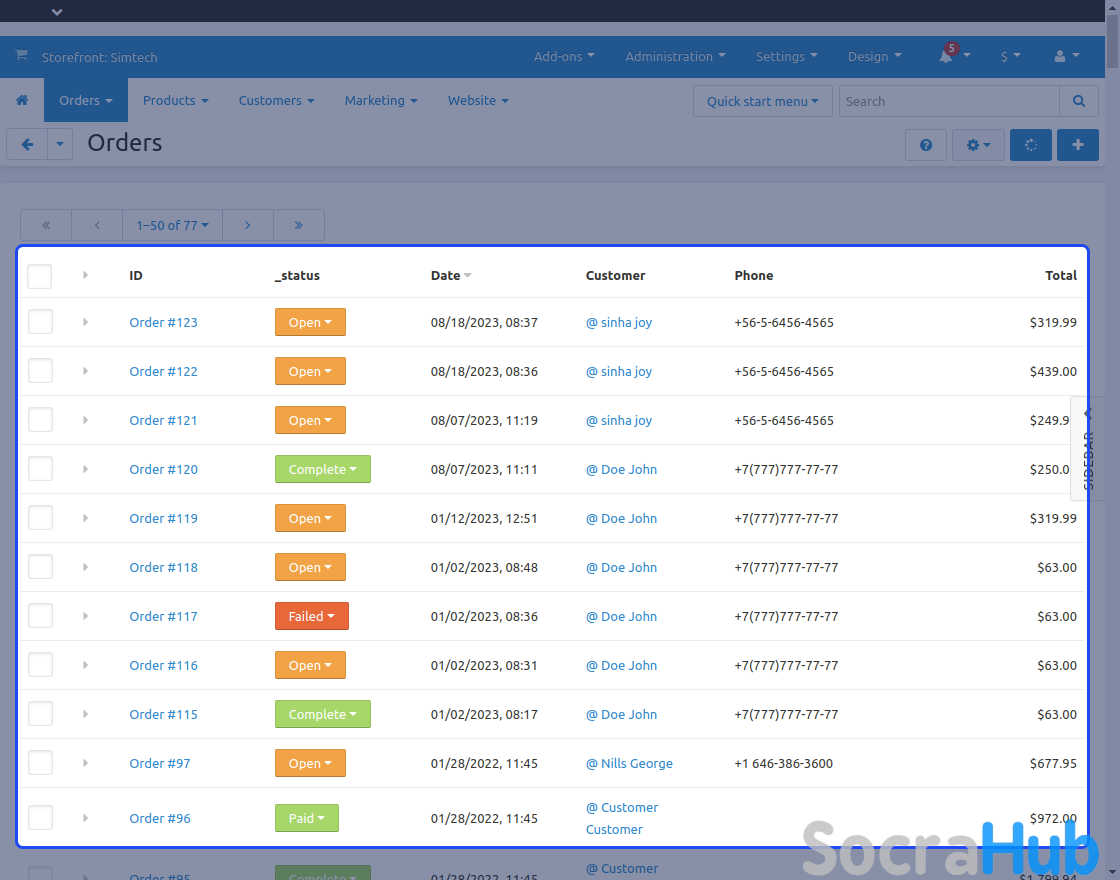The image size is (1120, 880).
Task: Open Complete status dropdown for Order #120
Action: click(322, 469)
